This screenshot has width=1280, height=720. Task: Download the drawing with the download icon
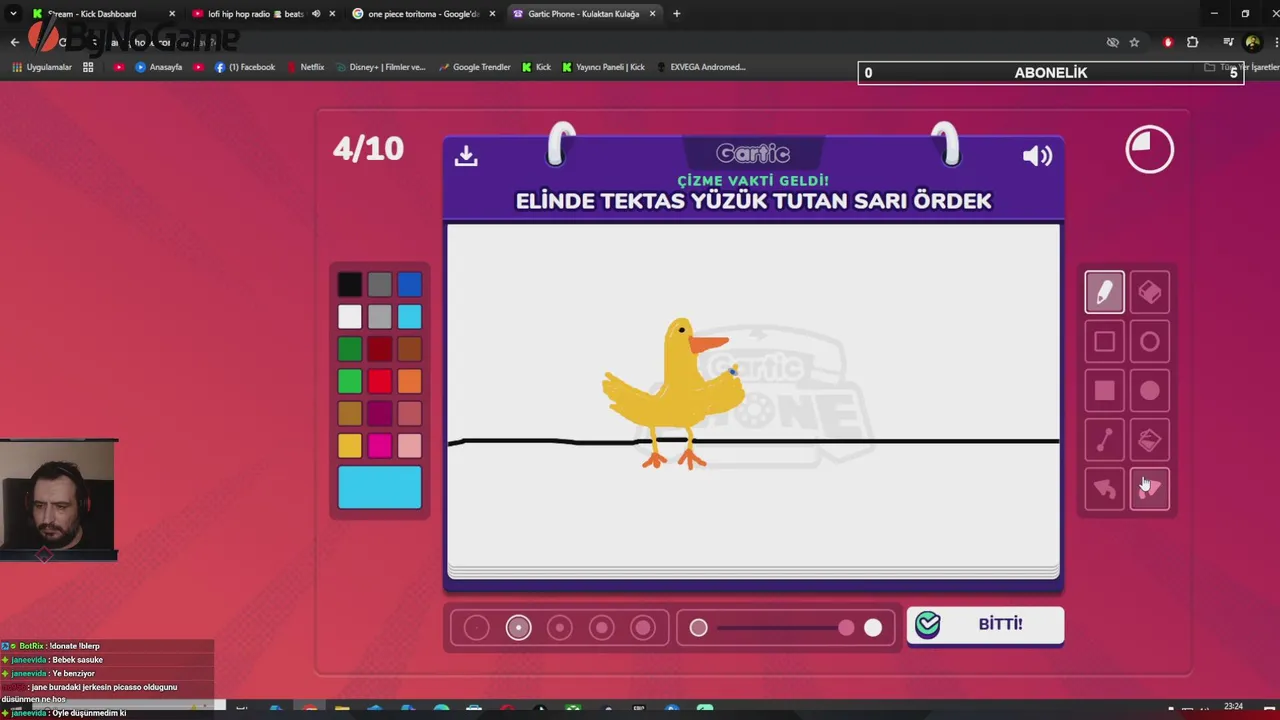click(x=466, y=156)
